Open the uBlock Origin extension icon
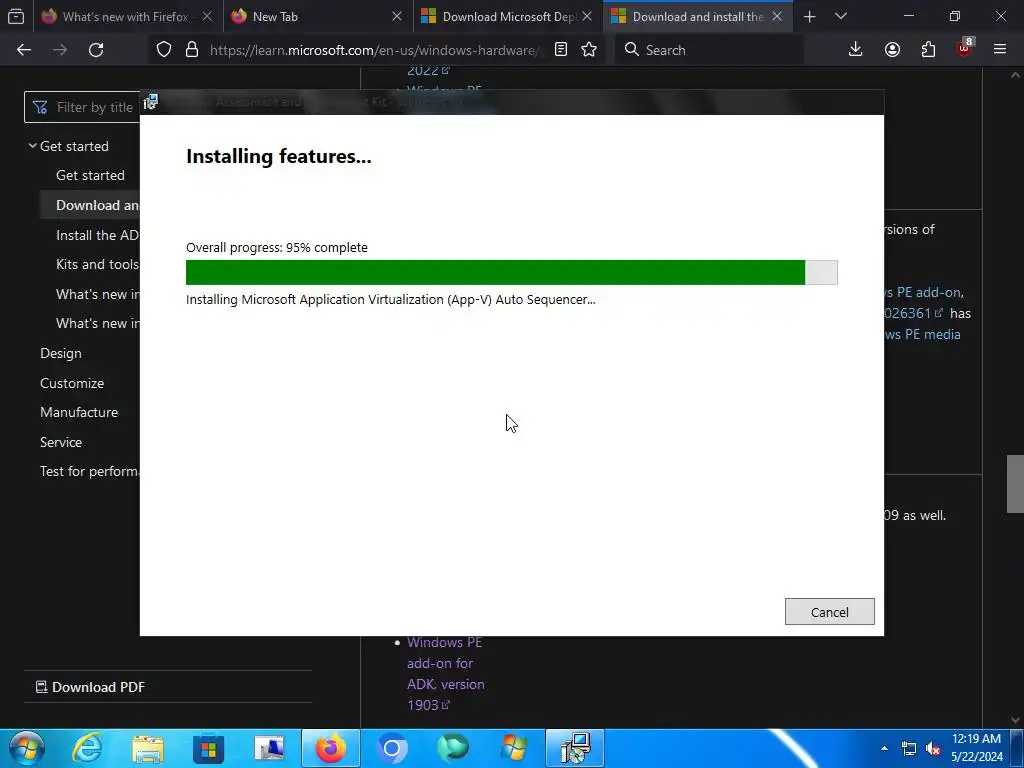Image resolution: width=1024 pixels, height=768 pixels. pos(965,48)
